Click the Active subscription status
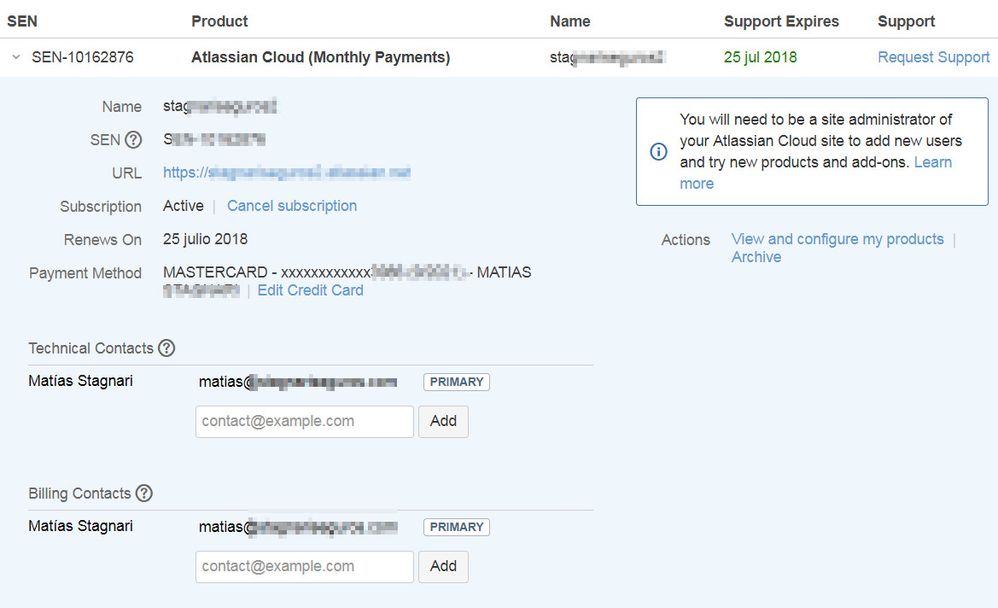This screenshot has width=998, height=608. coord(183,206)
